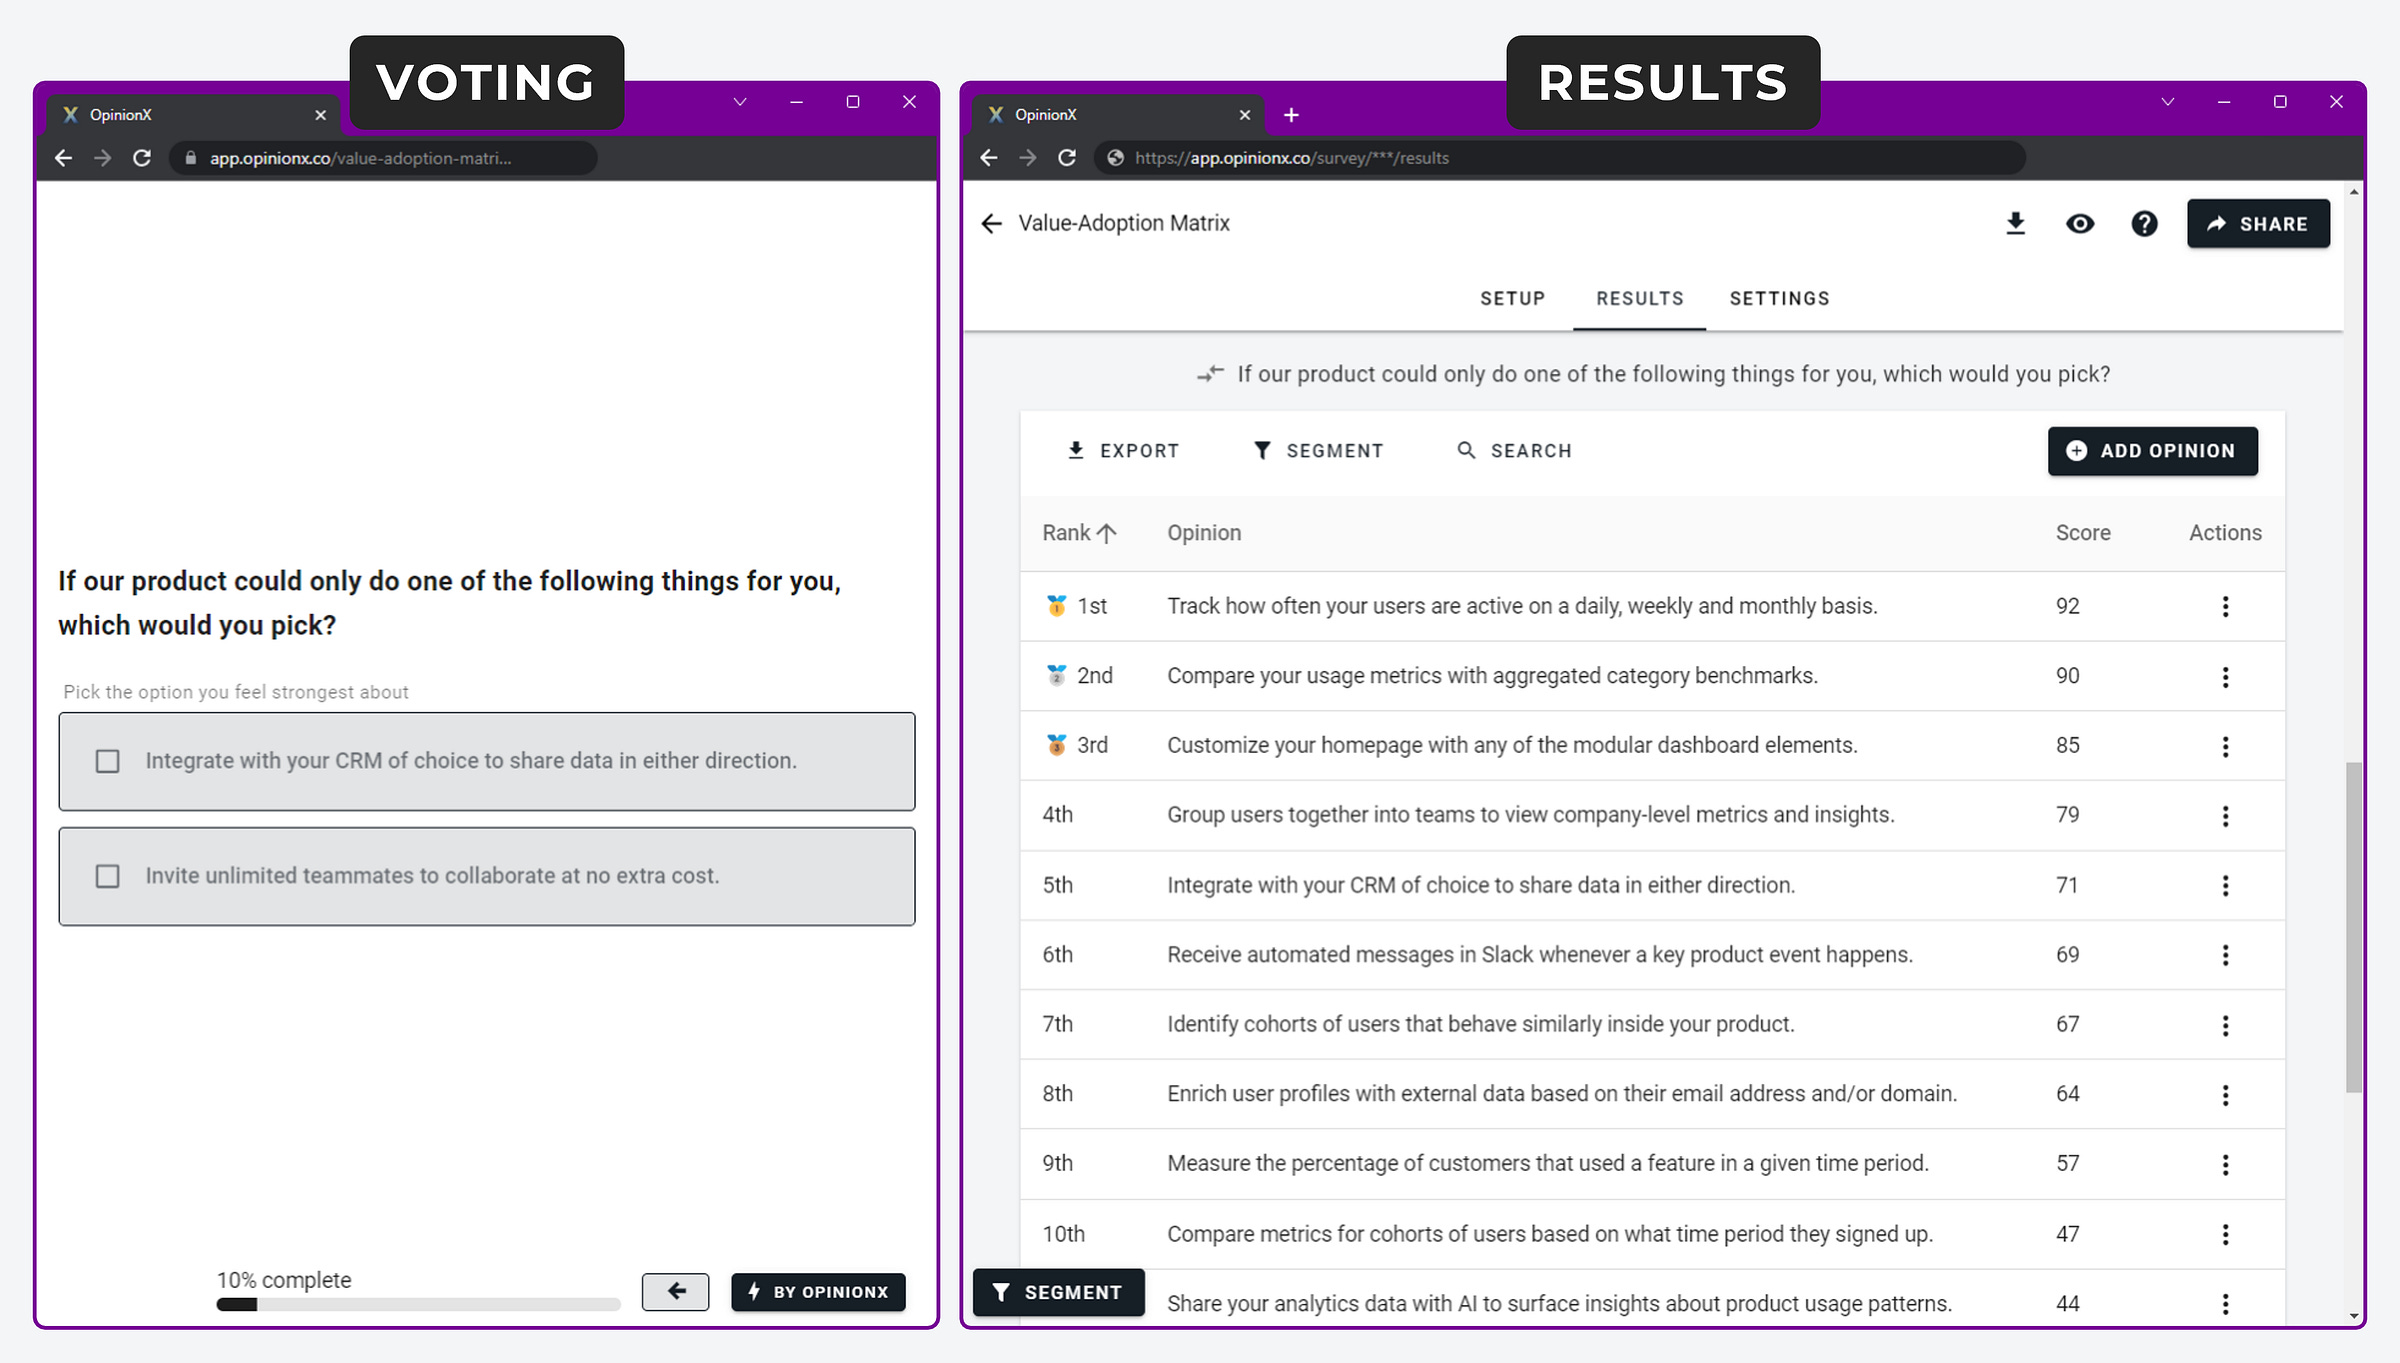Close the OpinionX tab in Voting window
This screenshot has width=2400, height=1363.
coord(320,115)
